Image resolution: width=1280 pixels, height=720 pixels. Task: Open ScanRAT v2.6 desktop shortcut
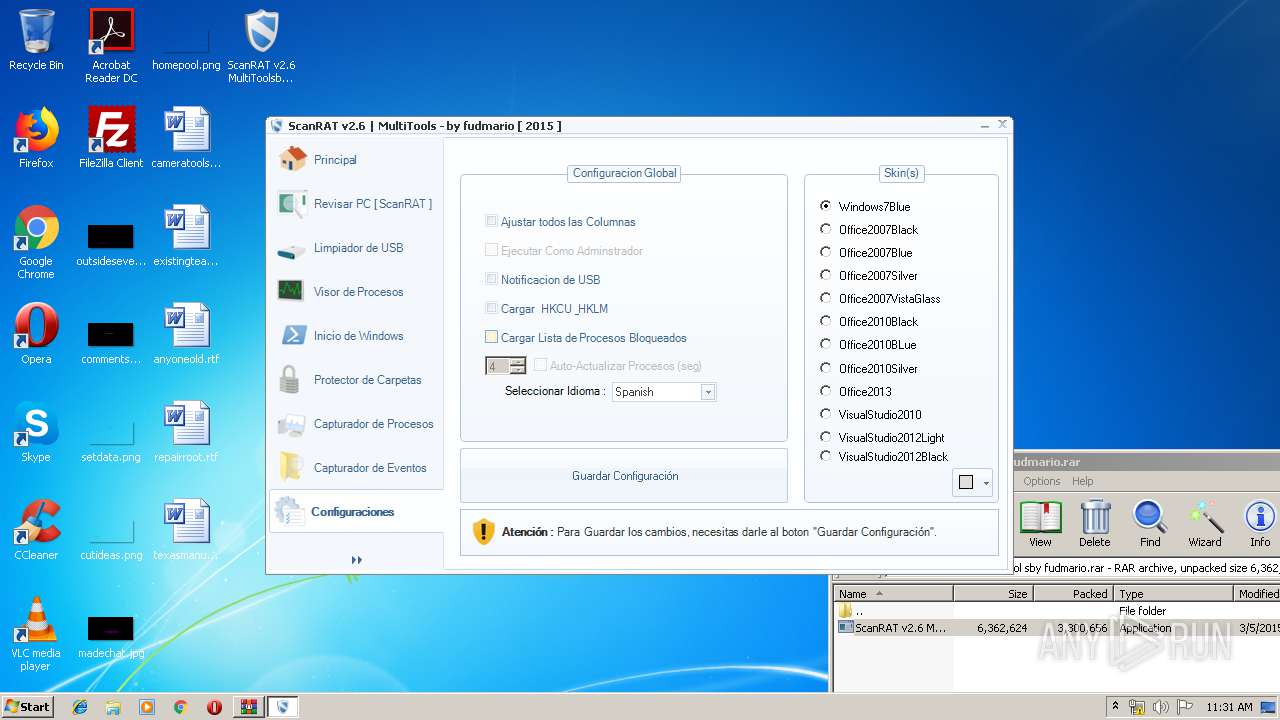tap(261, 46)
